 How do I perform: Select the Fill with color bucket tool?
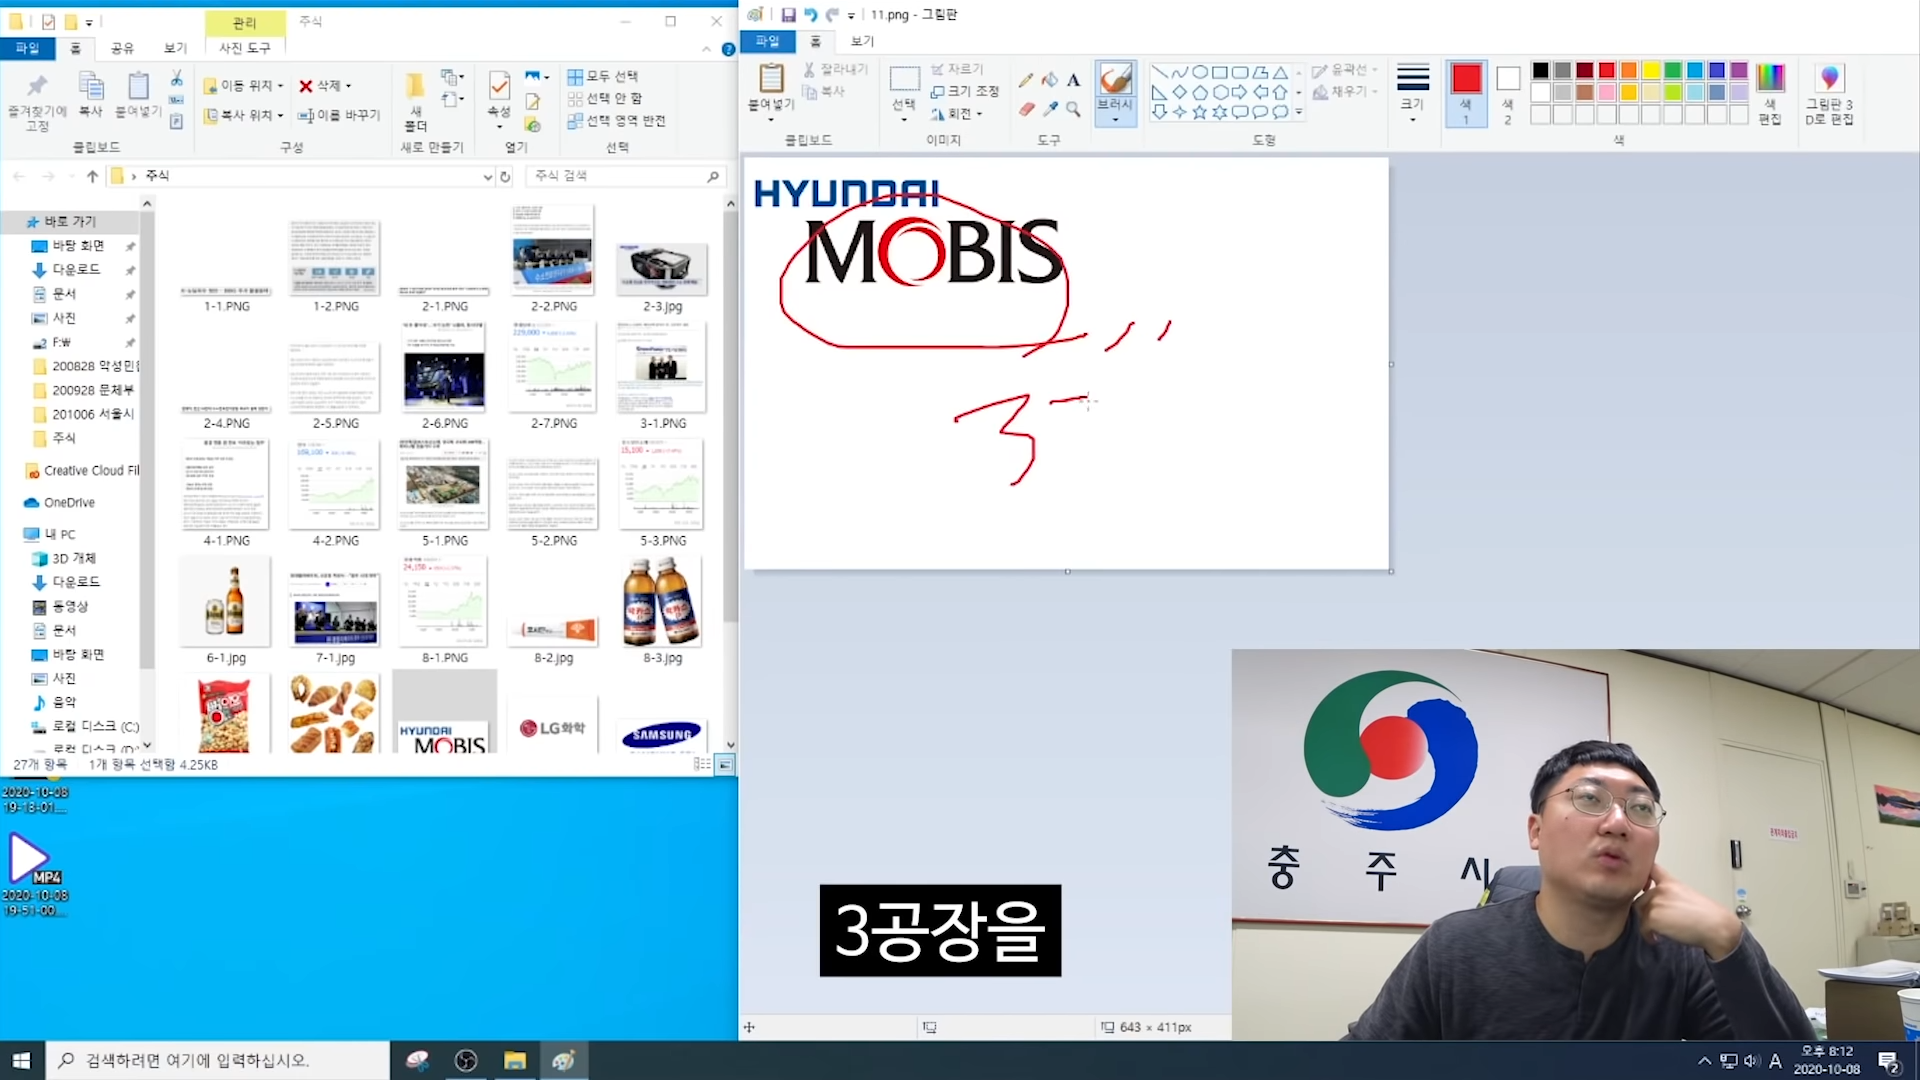1049,80
